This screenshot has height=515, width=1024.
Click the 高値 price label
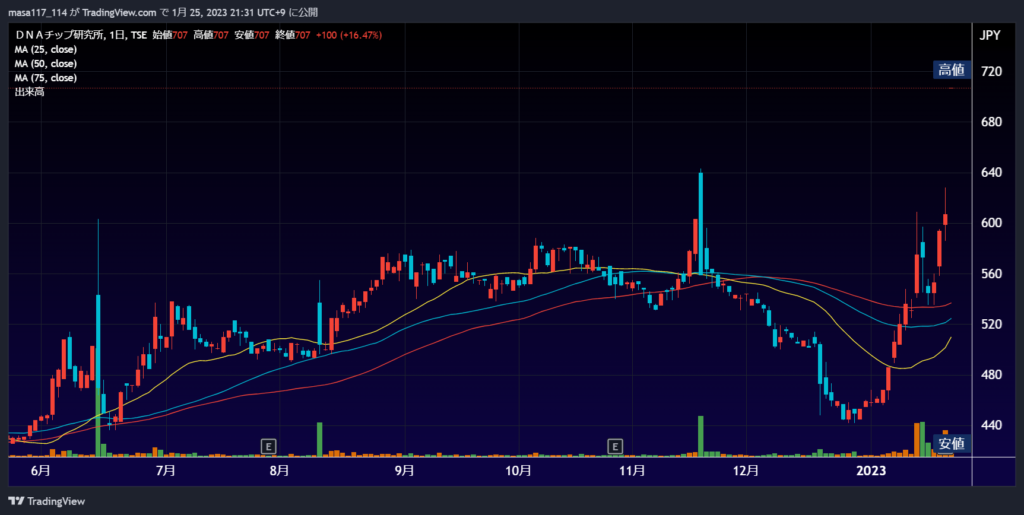pyautogui.click(x=952, y=70)
